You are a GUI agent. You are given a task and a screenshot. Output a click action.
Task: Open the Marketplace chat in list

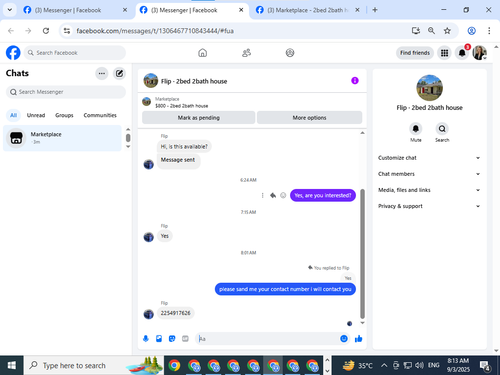(62, 138)
